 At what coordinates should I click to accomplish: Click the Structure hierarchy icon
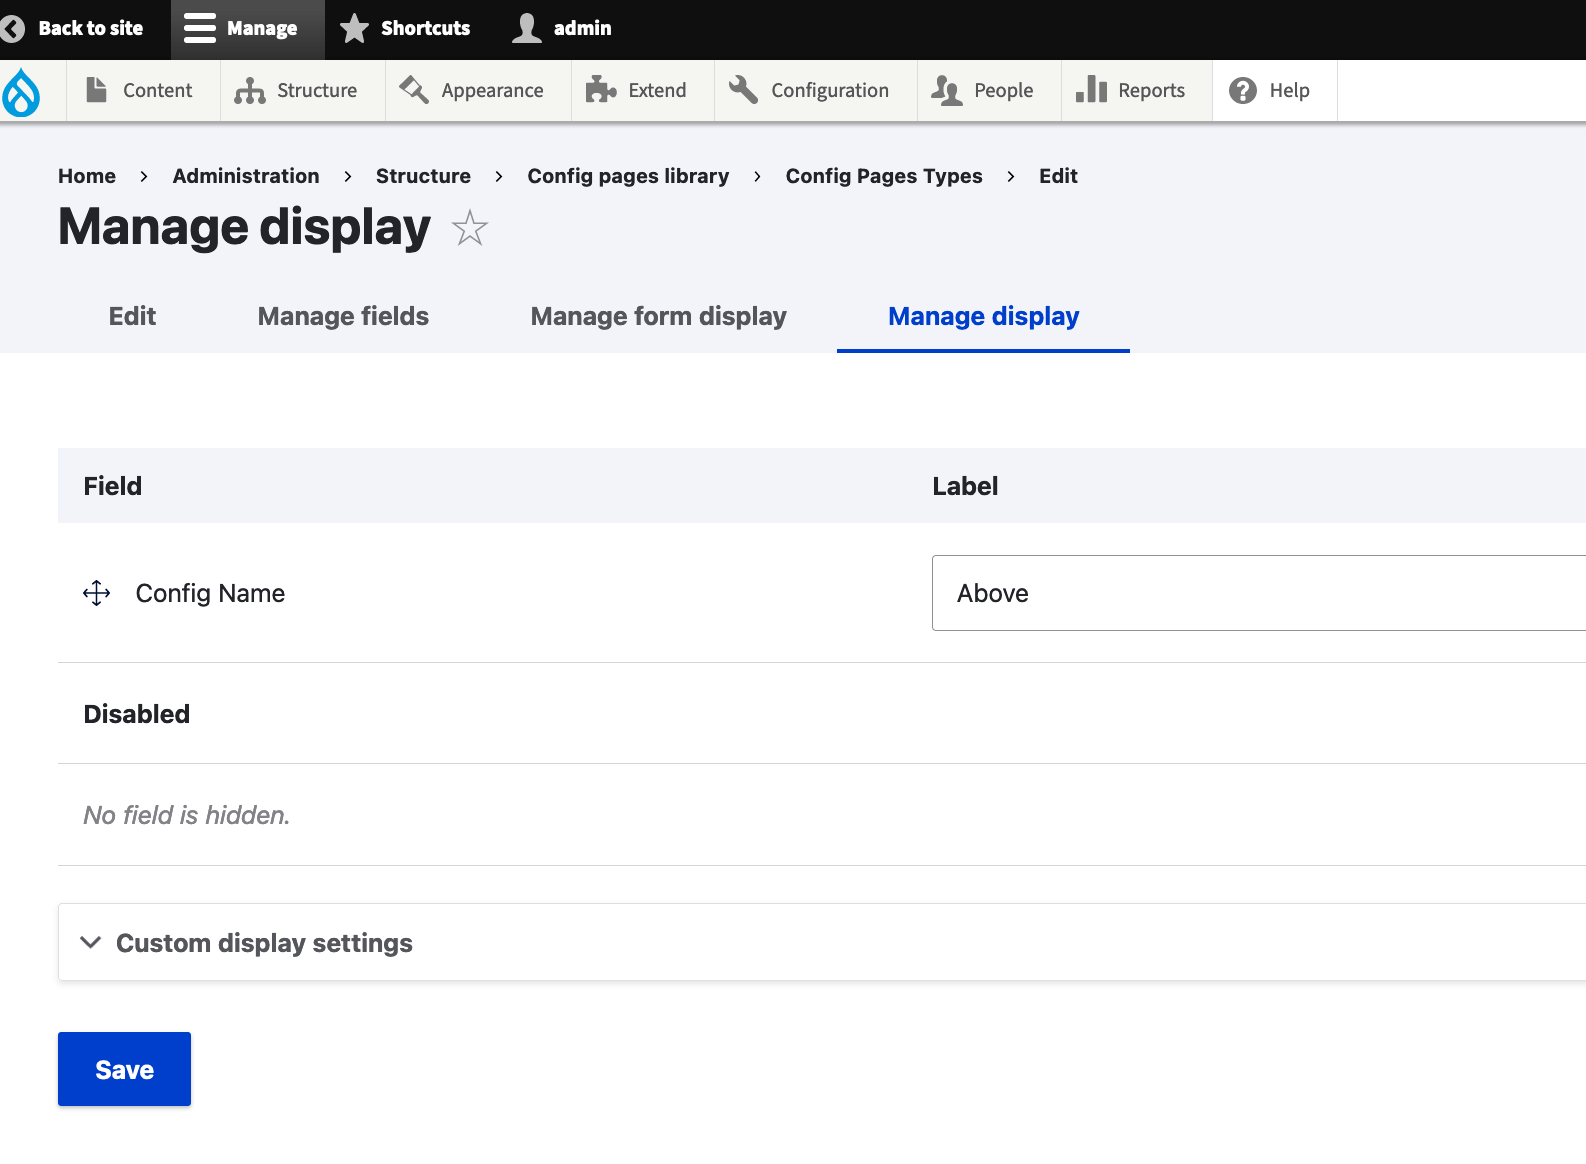[250, 91]
